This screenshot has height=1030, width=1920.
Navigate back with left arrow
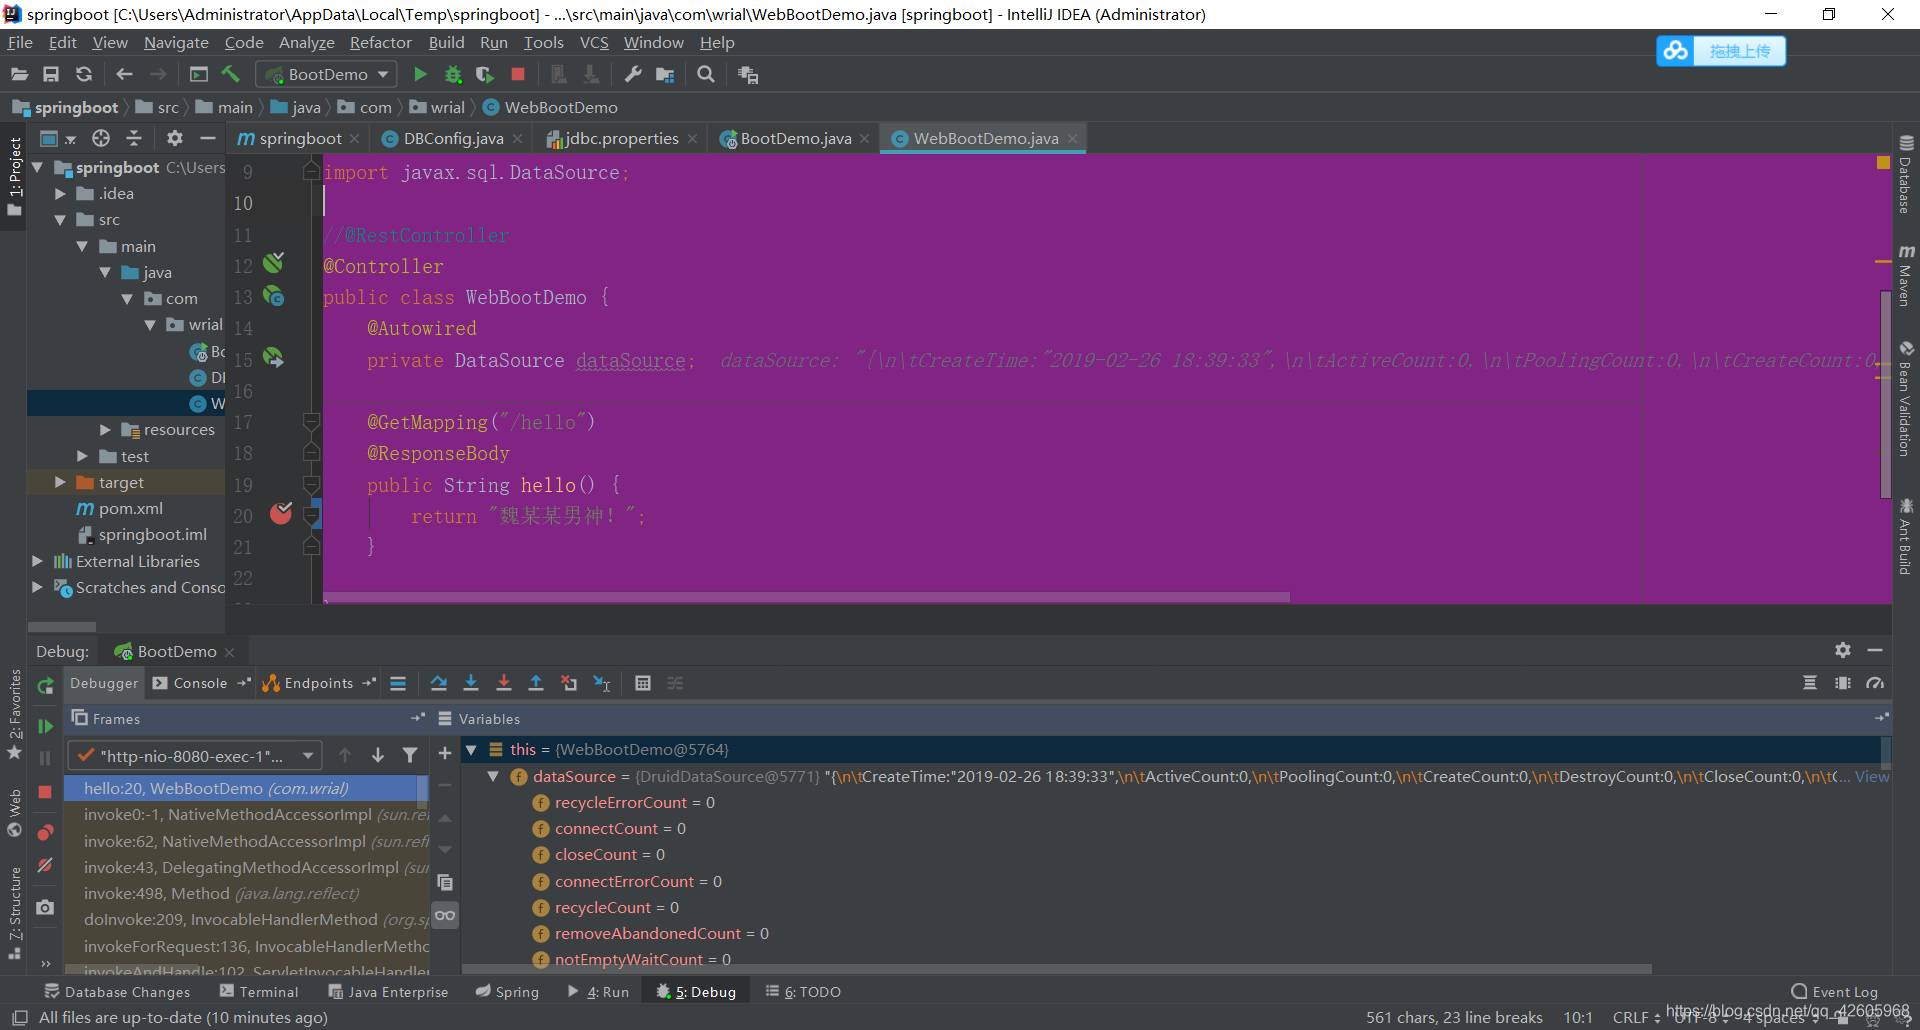[124, 74]
